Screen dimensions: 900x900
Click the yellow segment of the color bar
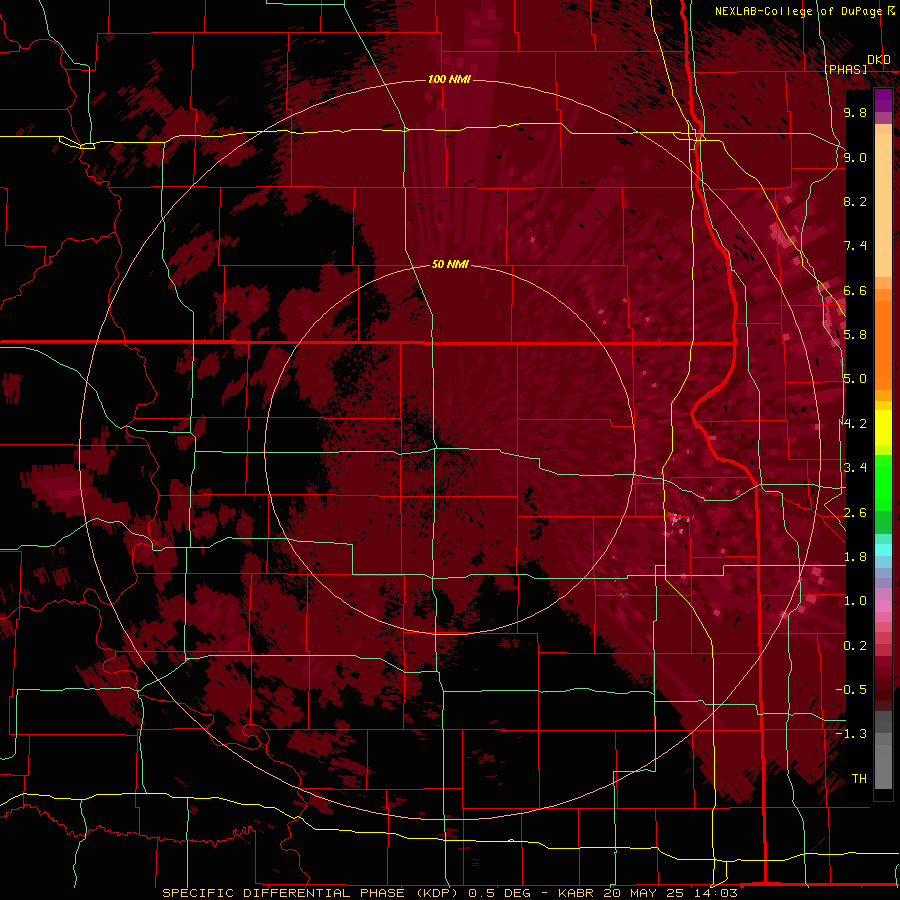point(883,428)
